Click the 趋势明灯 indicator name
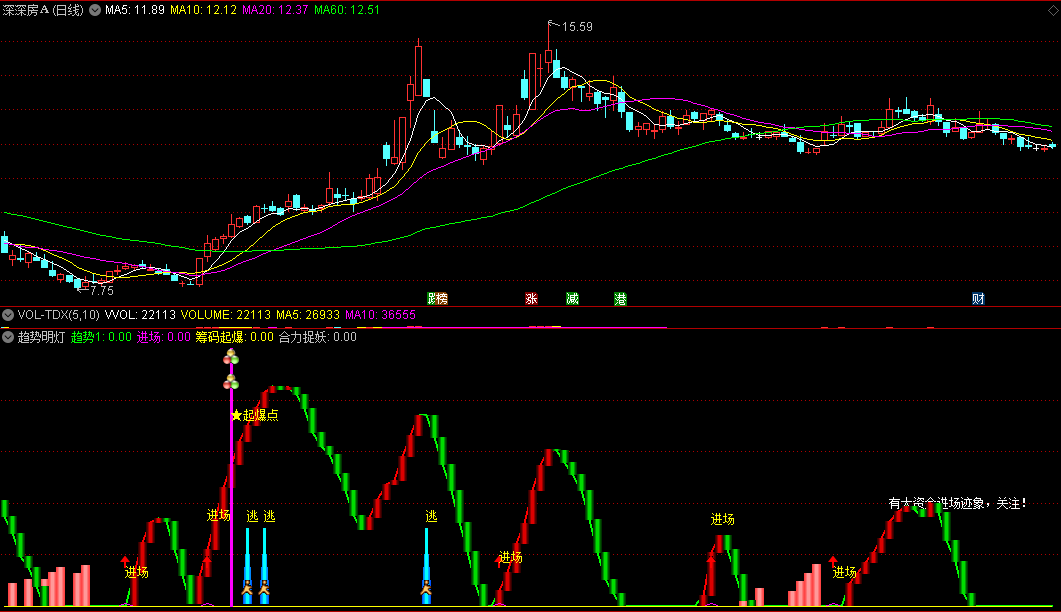 click(41, 337)
